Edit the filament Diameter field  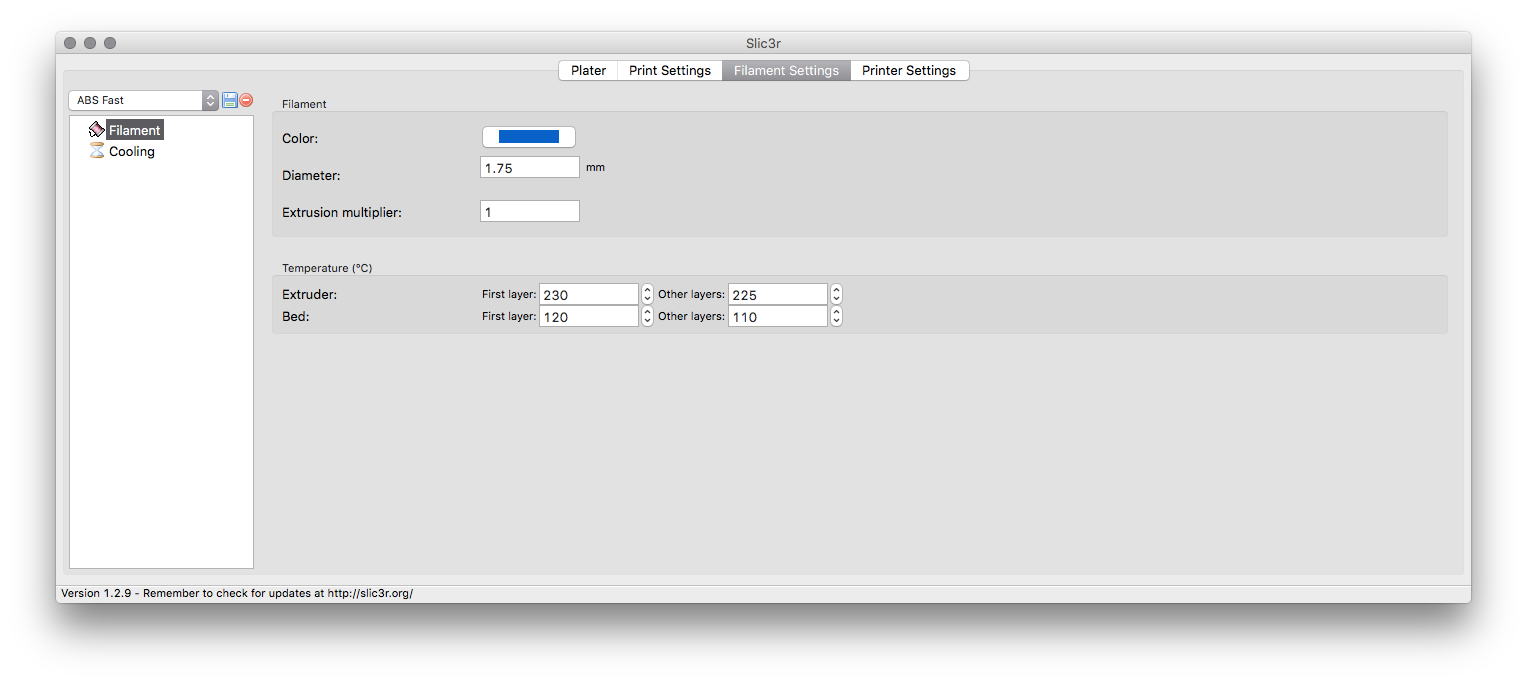coord(529,167)
